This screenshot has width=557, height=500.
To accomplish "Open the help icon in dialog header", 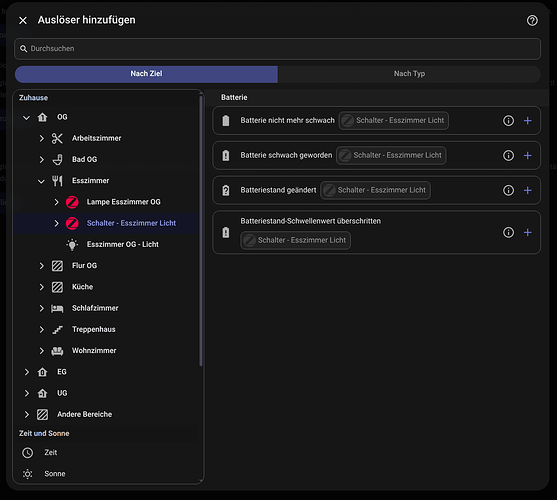I will click(532, 21).
